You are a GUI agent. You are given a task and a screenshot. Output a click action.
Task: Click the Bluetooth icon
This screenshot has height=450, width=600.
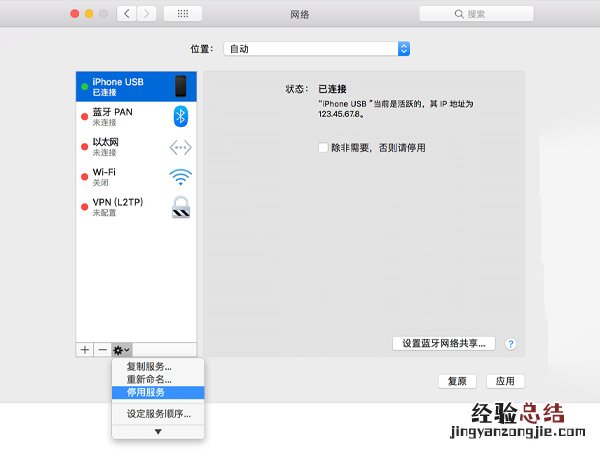click(x=181, y=116)
